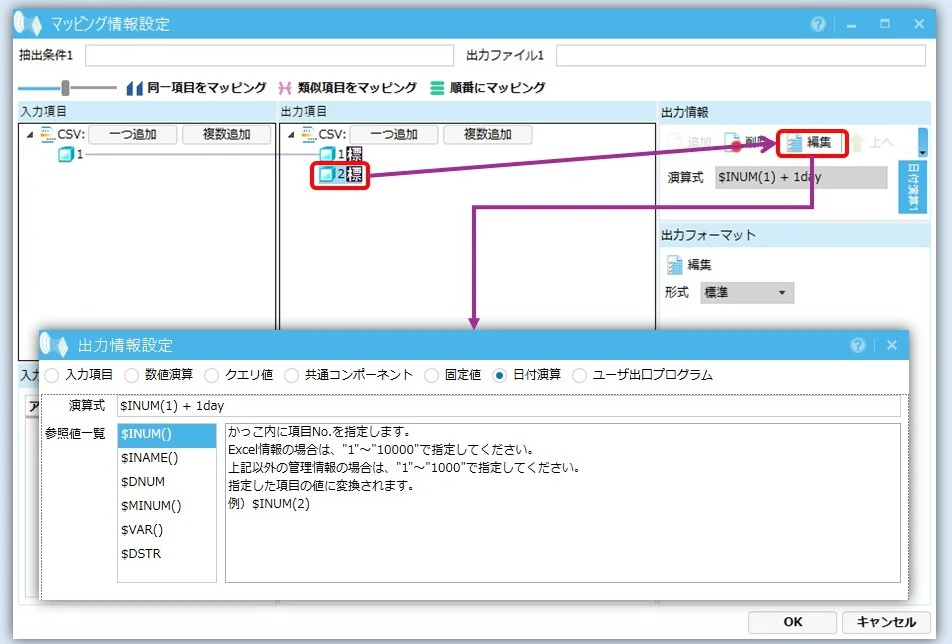The image size is (952, 644).
Task: Select $INAME() in 参照値一覧
Action: [167, 458]
